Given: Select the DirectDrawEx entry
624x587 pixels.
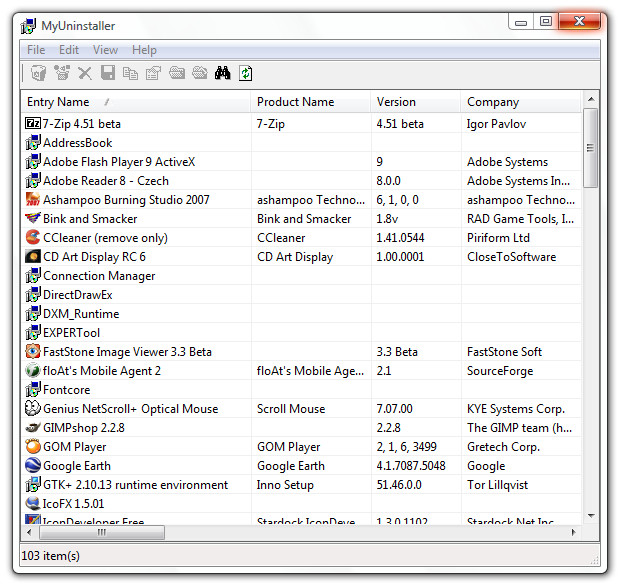Looking at the screenshot, I should [x=78, y=294].
